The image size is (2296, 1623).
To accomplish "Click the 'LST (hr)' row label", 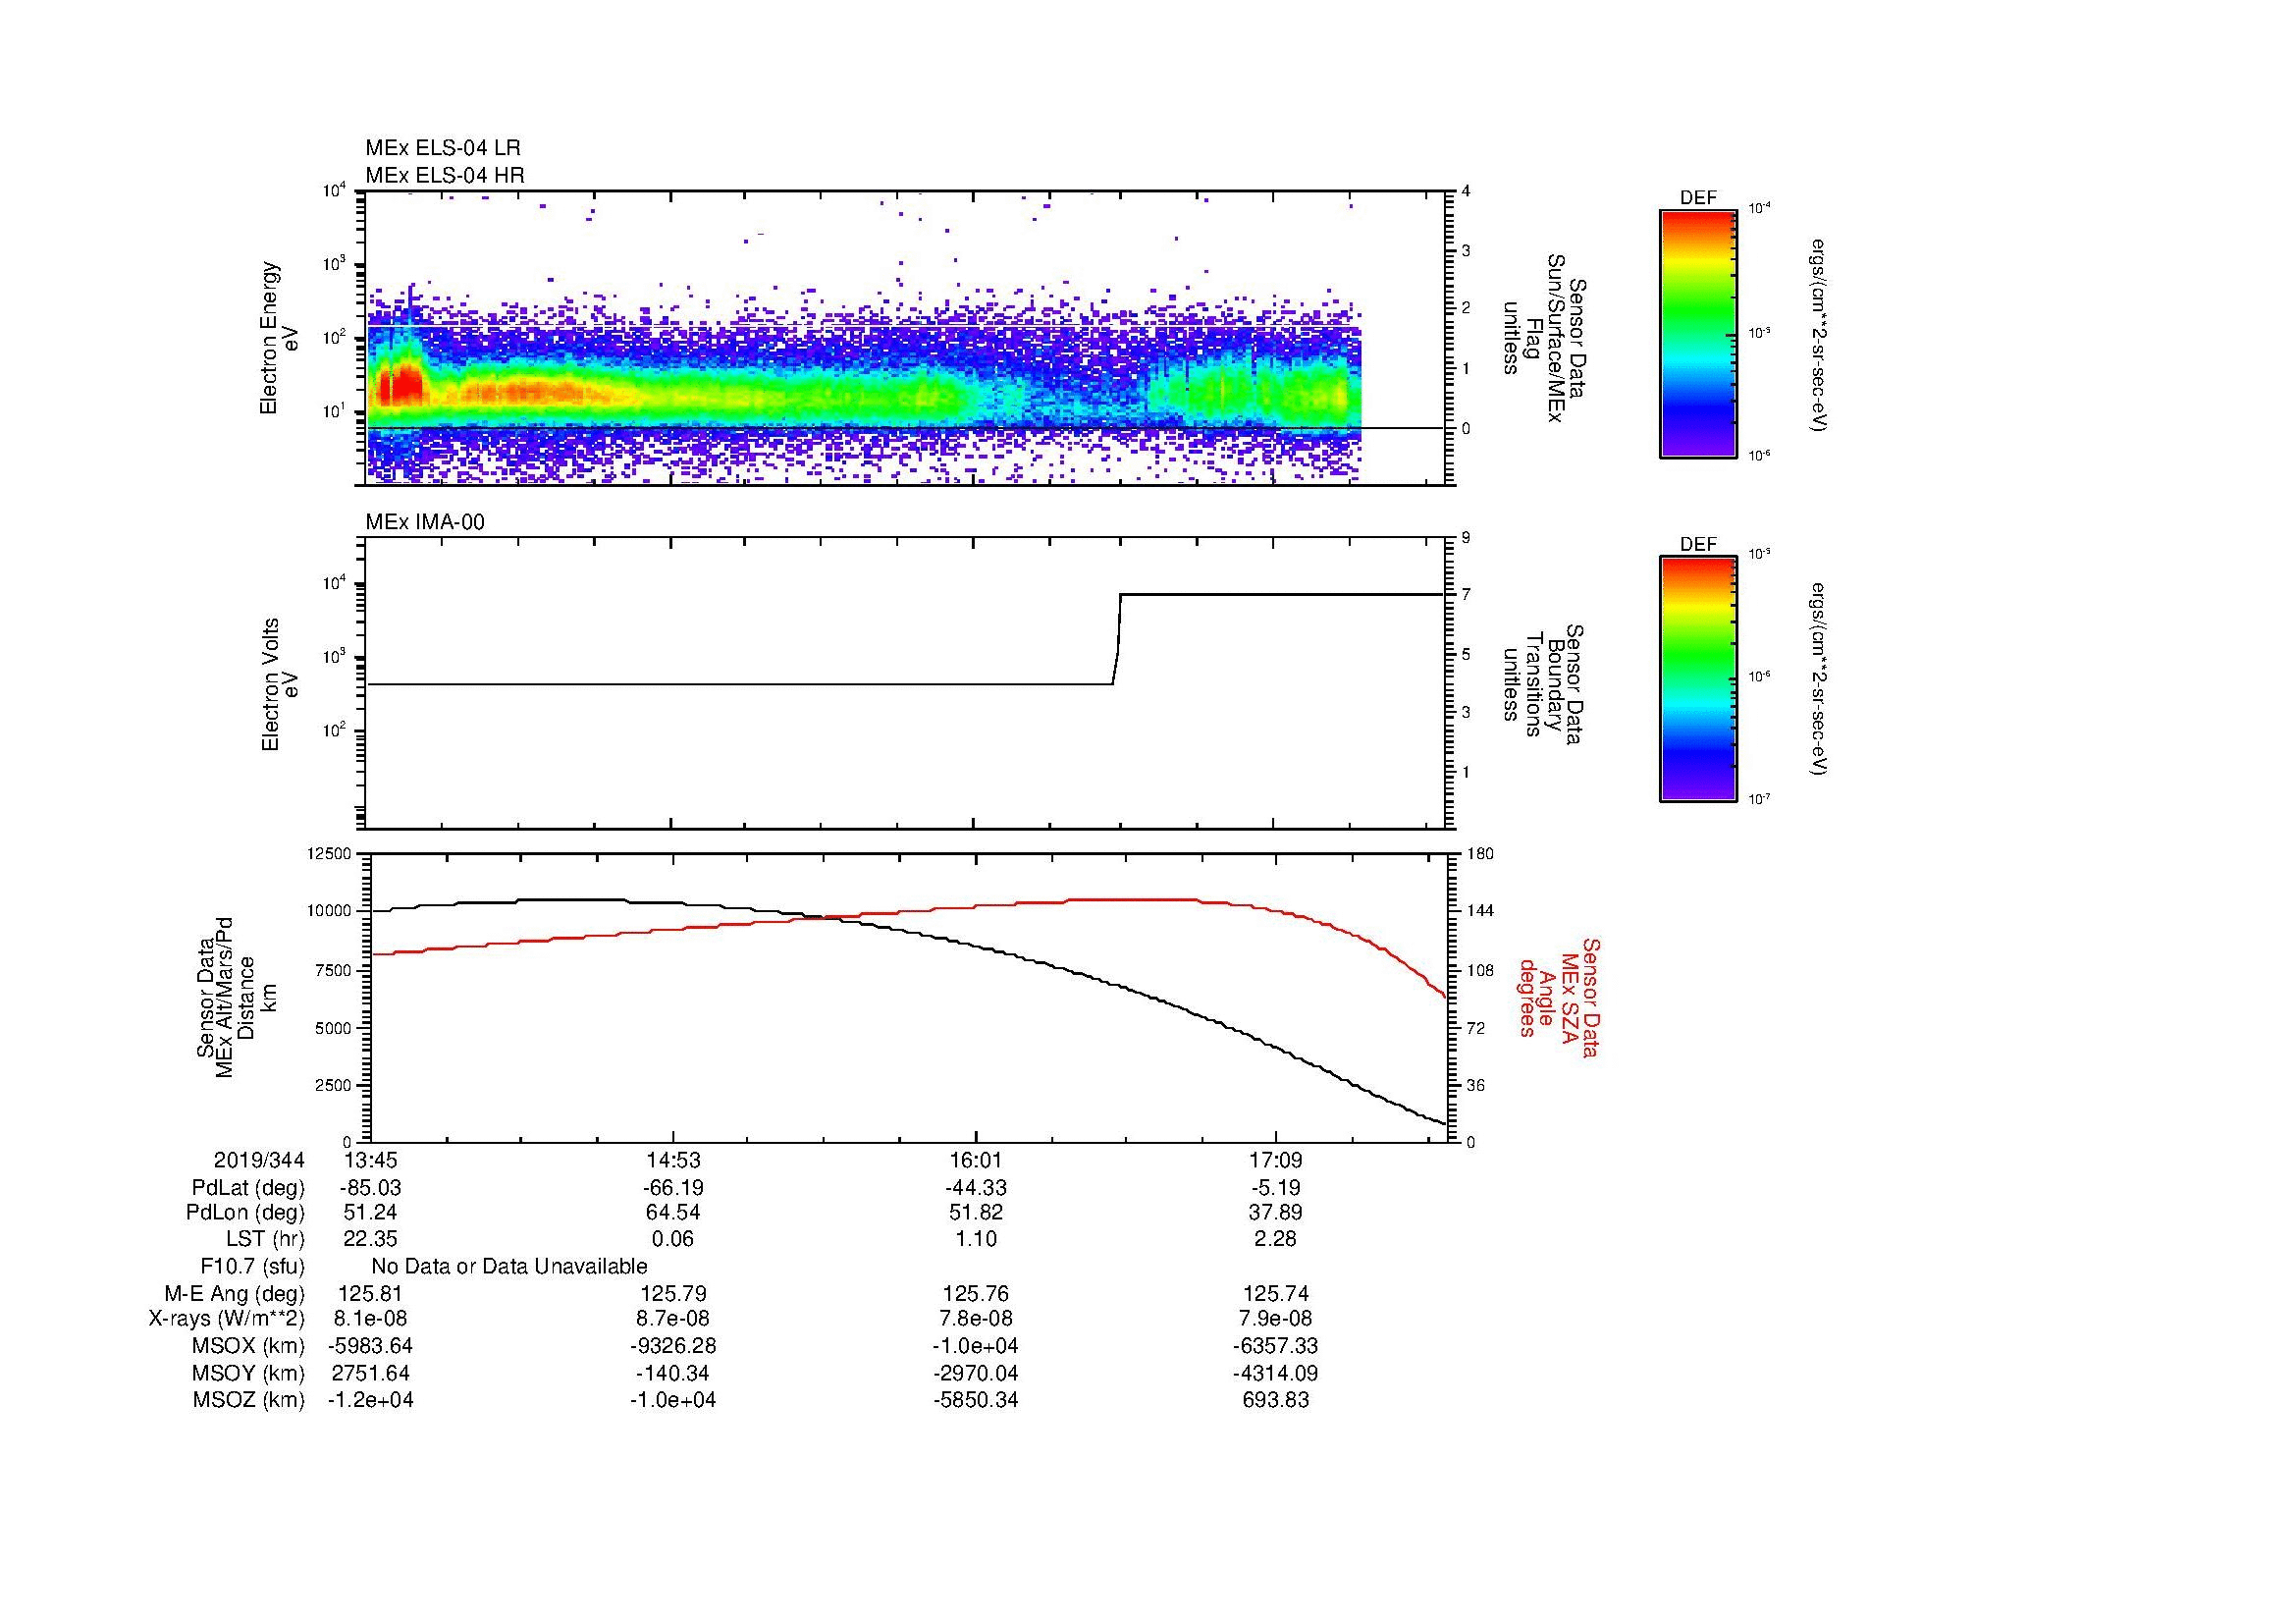I will (x=265, y=1239).
